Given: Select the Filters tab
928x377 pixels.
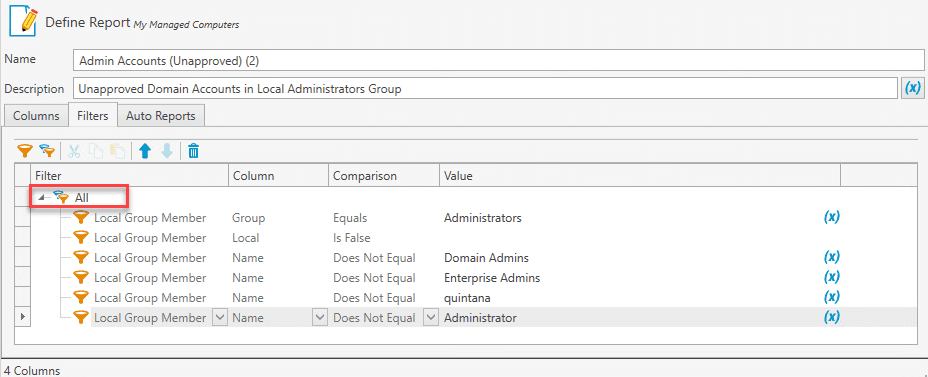Looking at the screenshot, I should 93,116.
